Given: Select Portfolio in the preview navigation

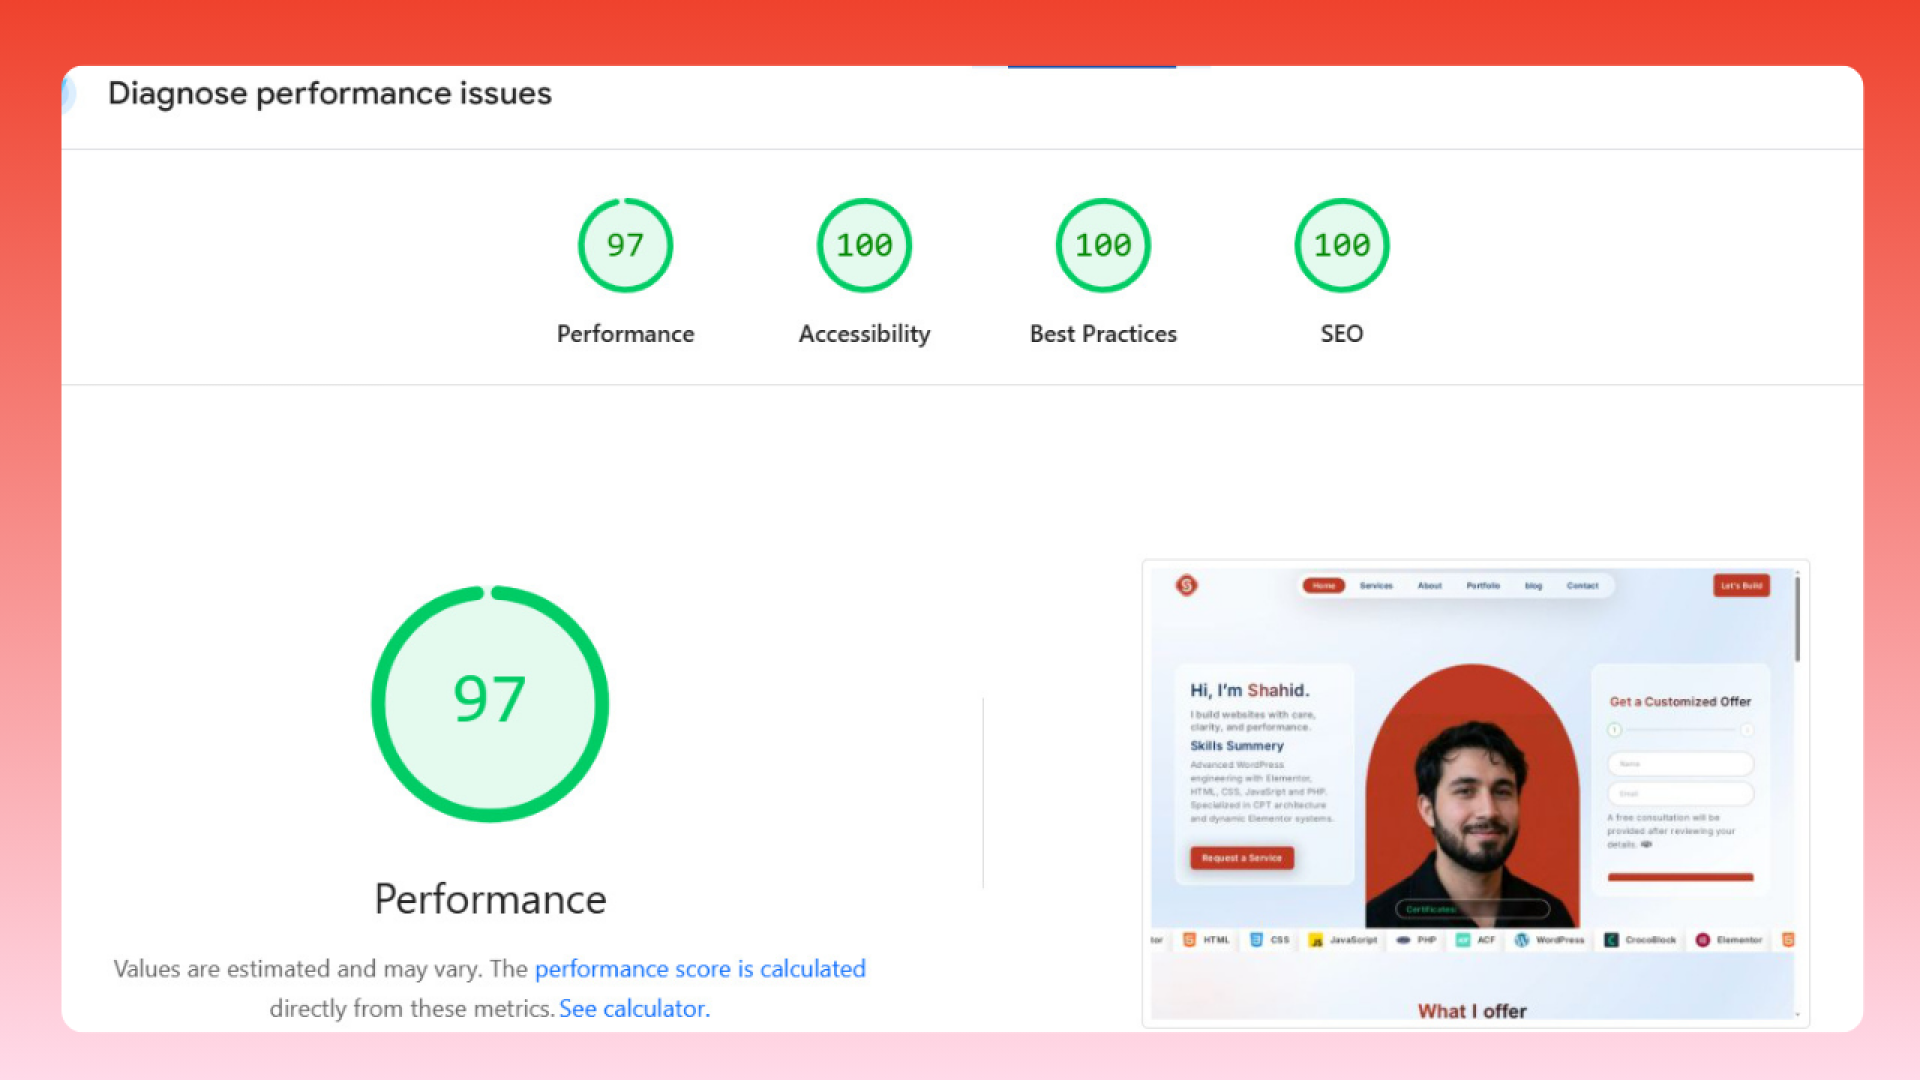Looking at the screenshot, I should (1483, 586).
